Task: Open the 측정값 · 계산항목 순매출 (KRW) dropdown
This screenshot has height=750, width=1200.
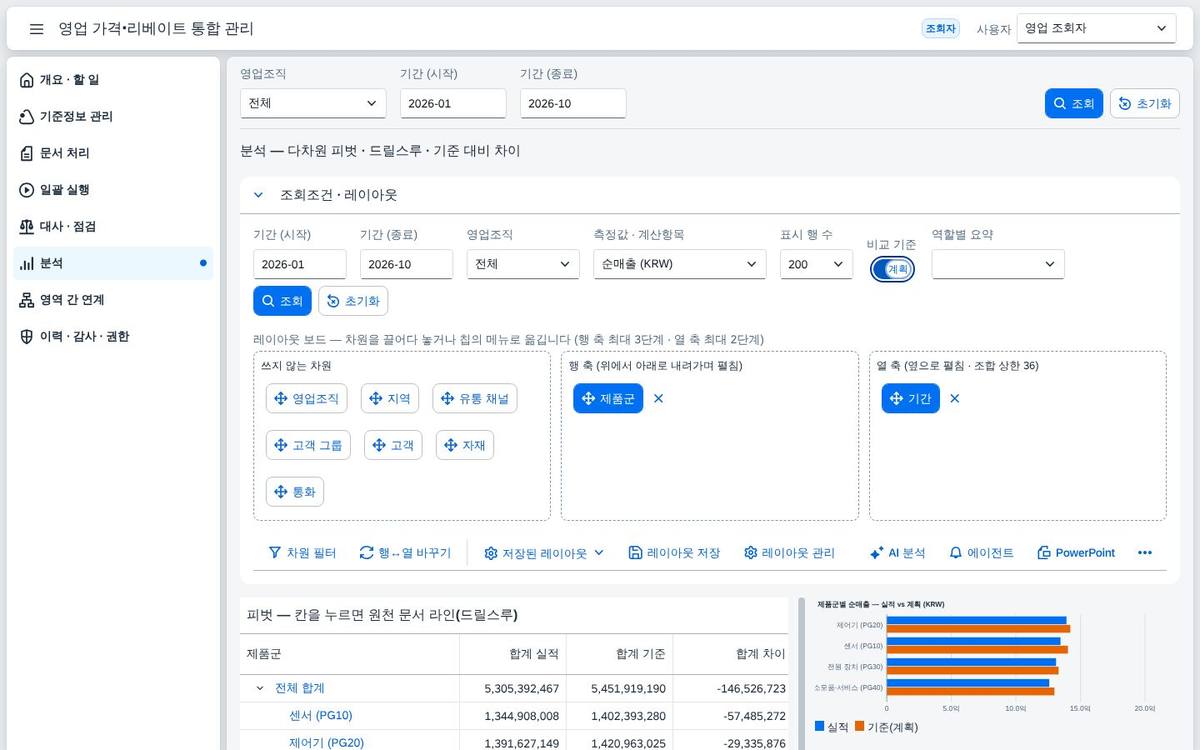Action: pos(680,264)
